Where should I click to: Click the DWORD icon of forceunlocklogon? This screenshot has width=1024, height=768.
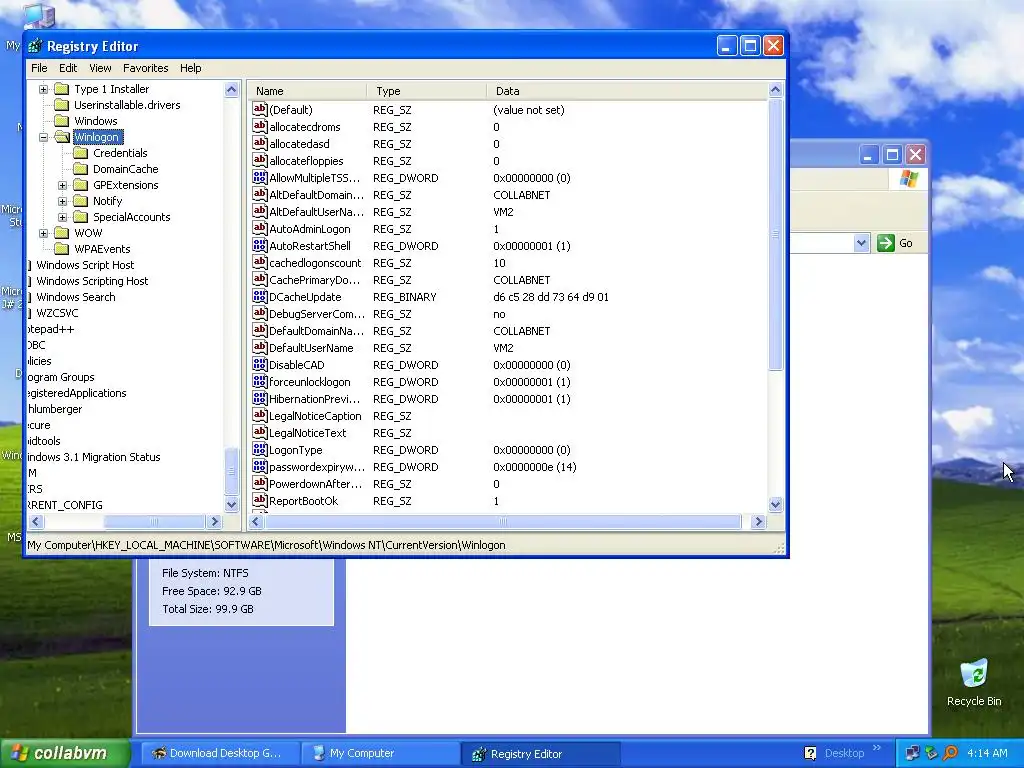pos(260,381)
